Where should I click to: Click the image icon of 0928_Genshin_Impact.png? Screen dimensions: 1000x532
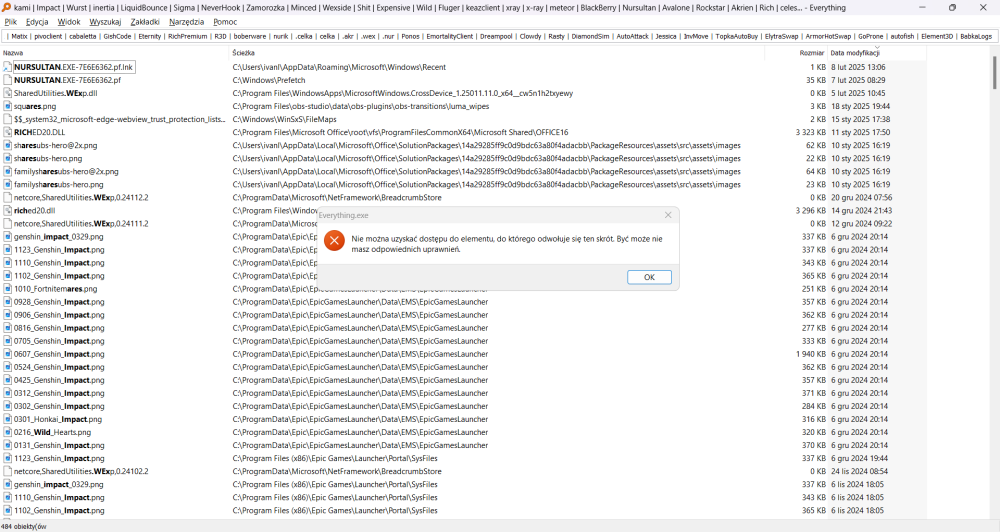[x=8, y=302]
